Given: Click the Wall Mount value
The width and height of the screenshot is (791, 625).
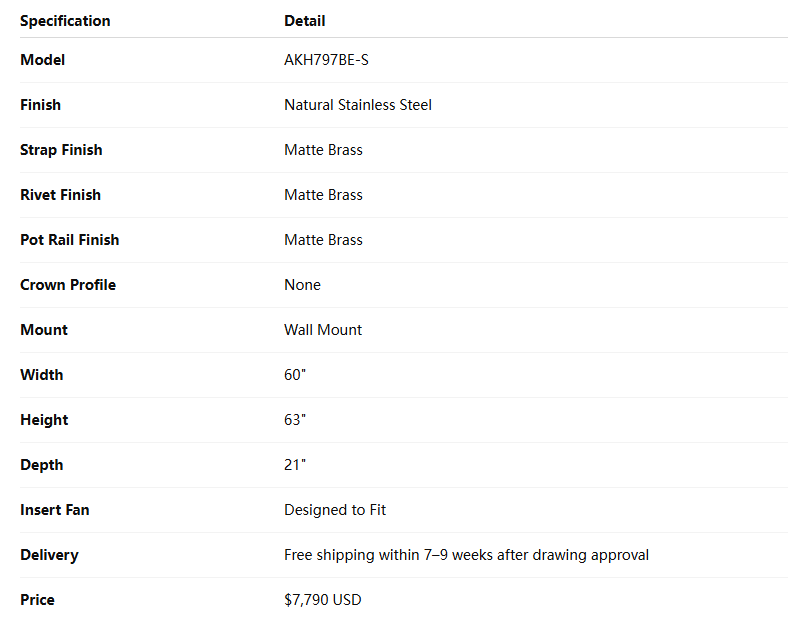Looking at the screenshot, I should click(x=323, y=330).
